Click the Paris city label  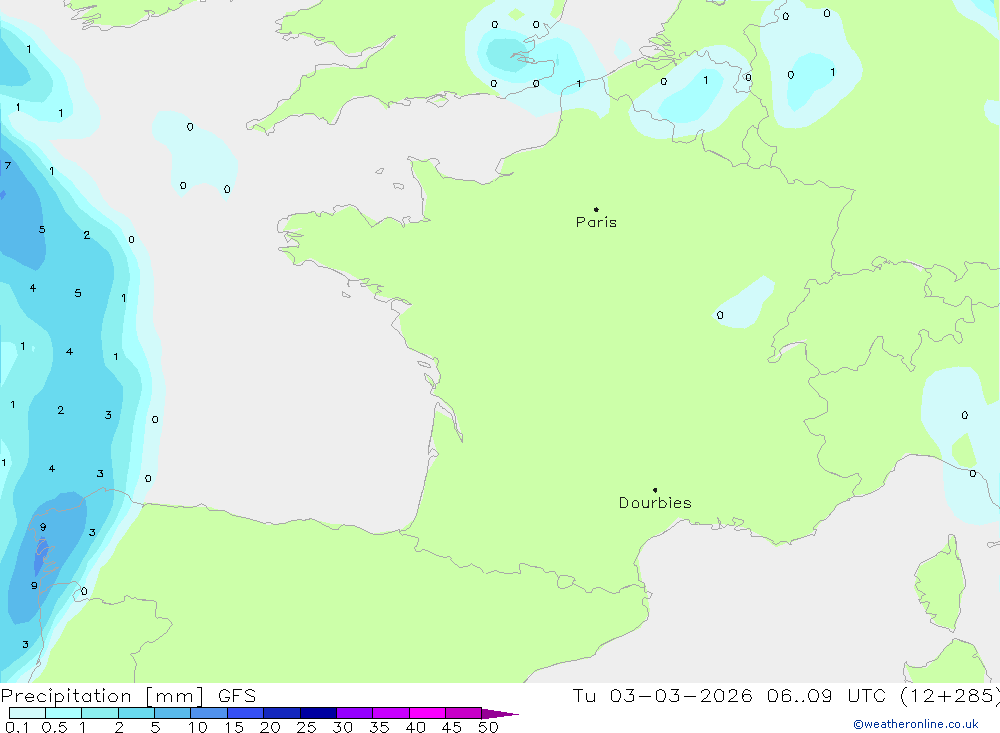(596, 222)
